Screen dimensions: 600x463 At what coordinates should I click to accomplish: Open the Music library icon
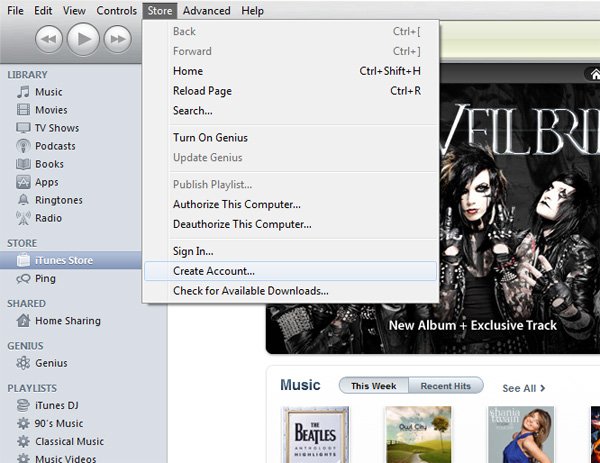[x=23, y=92]
